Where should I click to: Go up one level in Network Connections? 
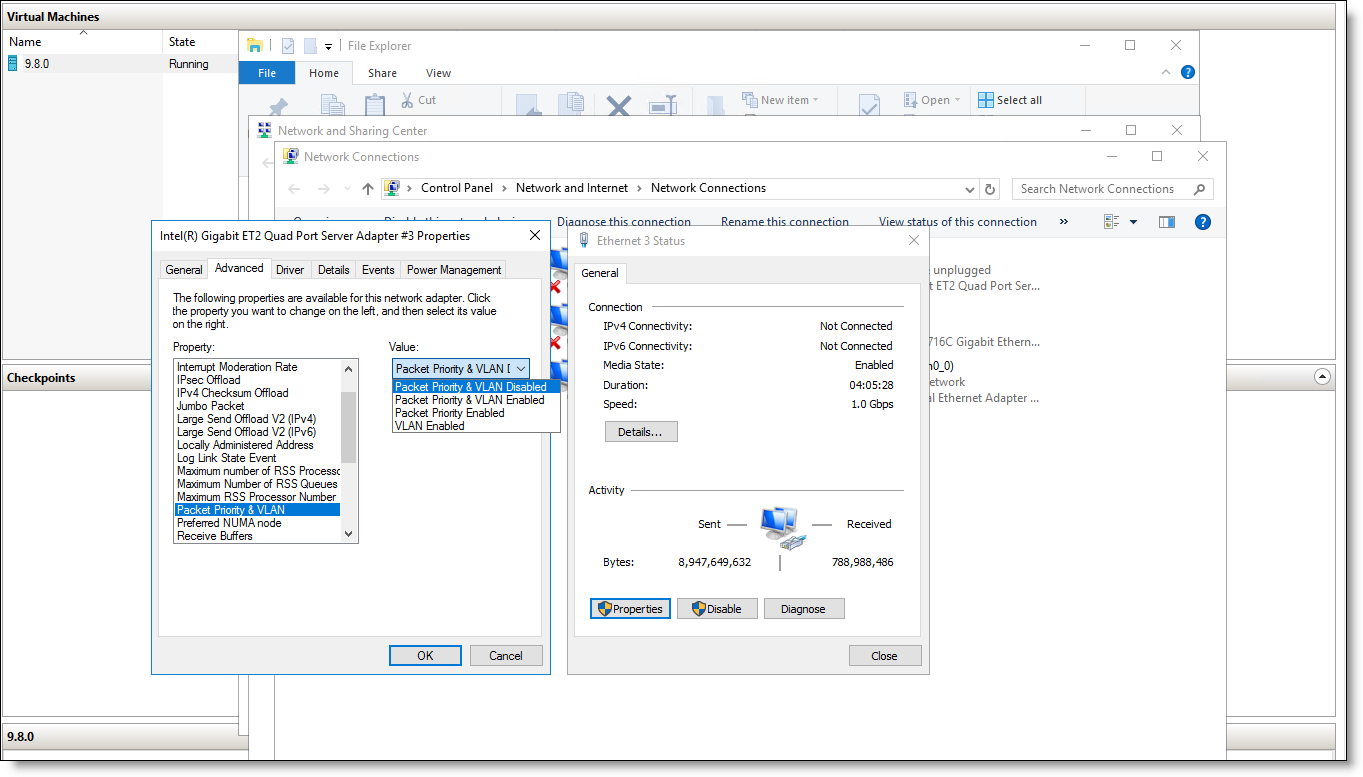coord(367,188)
